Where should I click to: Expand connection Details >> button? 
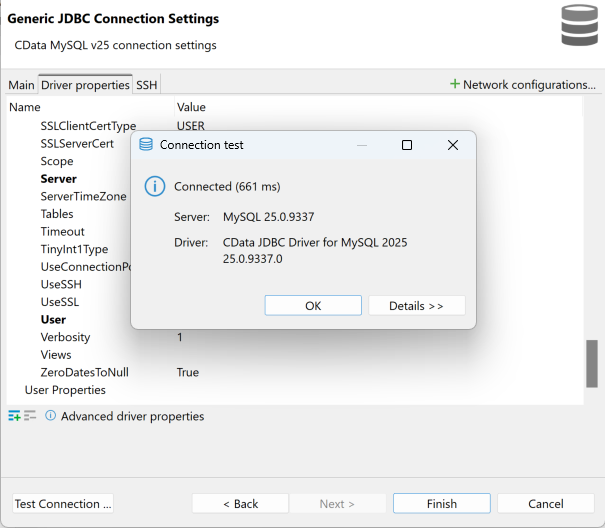click(x=416, y=305)
